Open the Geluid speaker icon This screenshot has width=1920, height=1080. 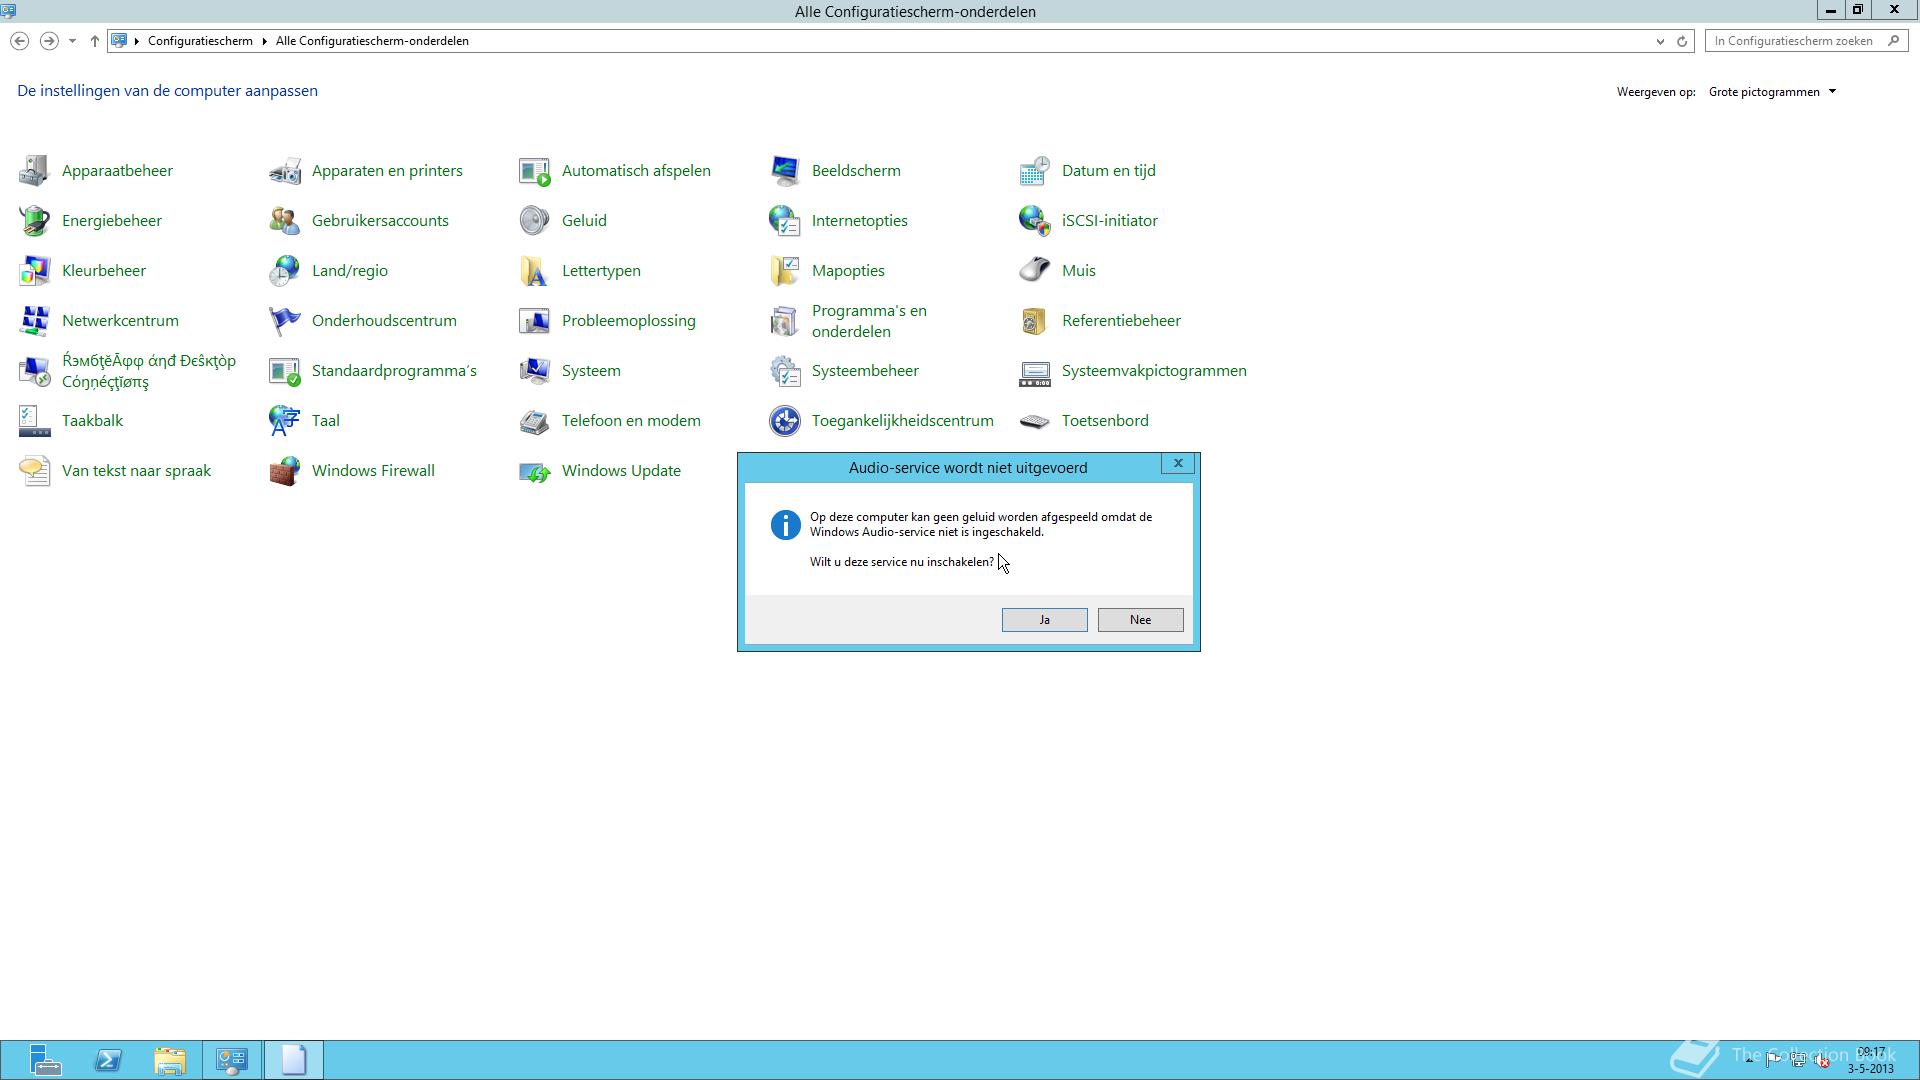tap(534, 221)
